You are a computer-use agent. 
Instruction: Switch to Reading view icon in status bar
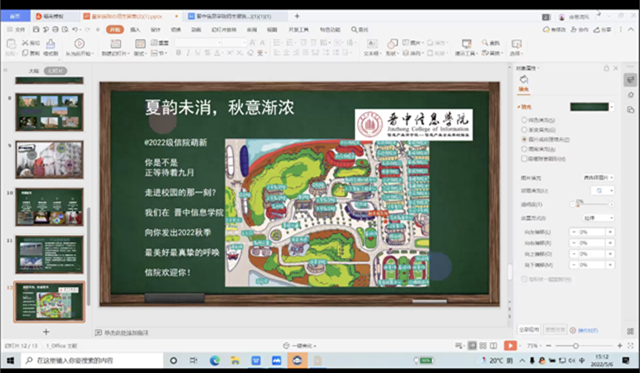coord(493,346)
